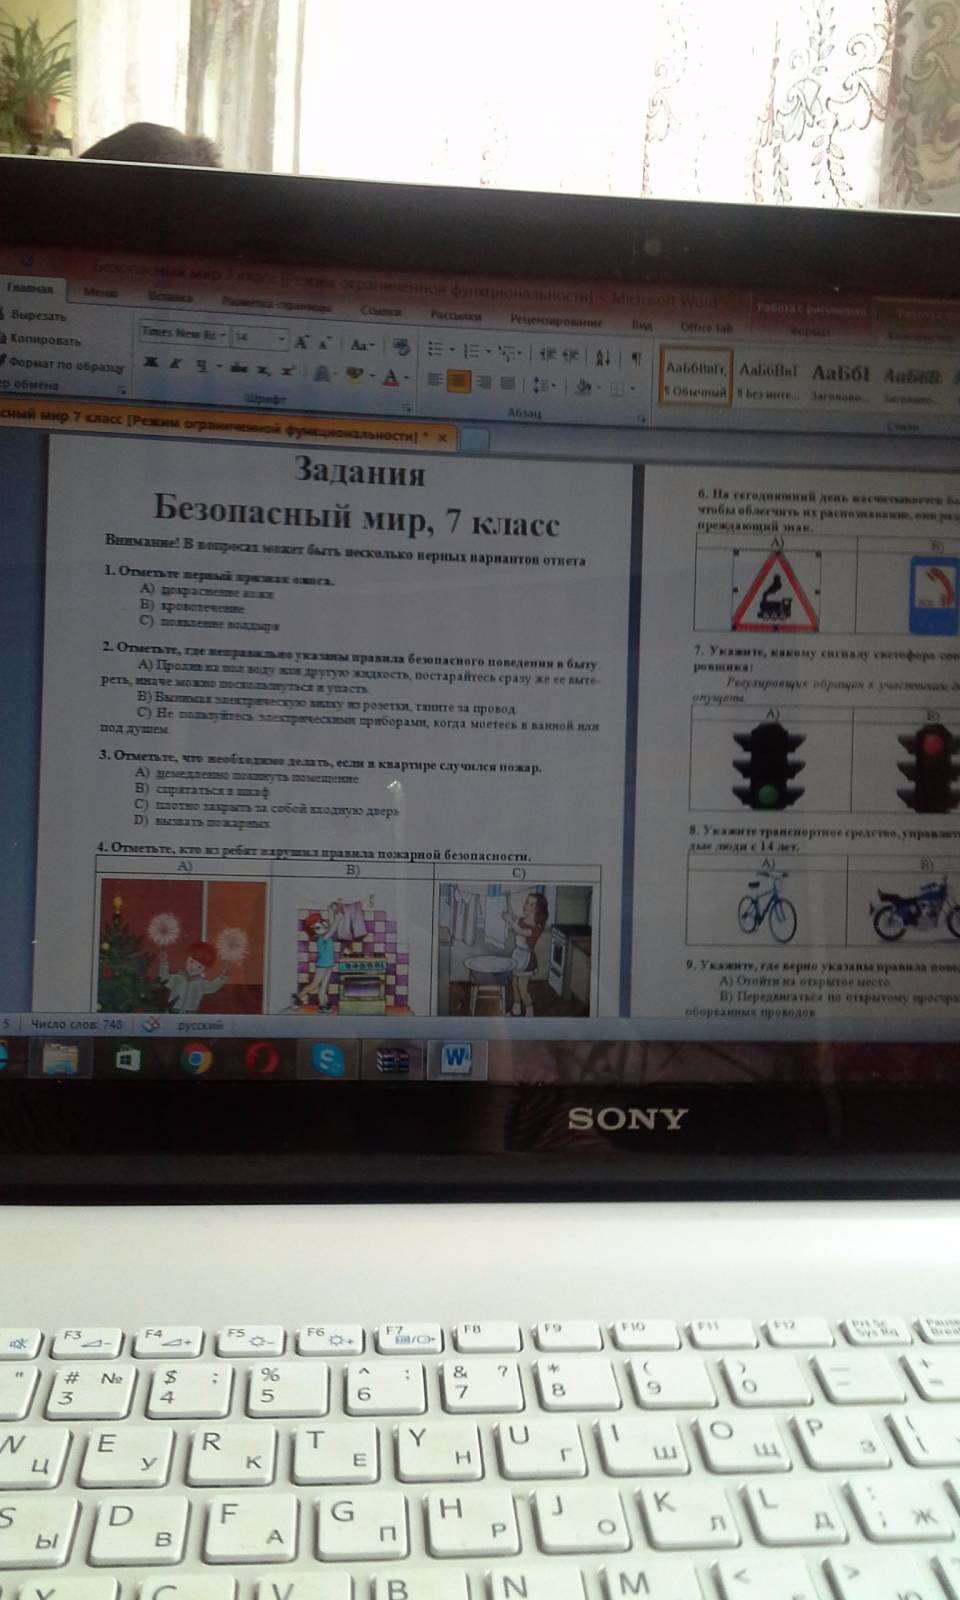Open the Рассылки ribbon tab

pyautogui.click(x=455, y=315)
